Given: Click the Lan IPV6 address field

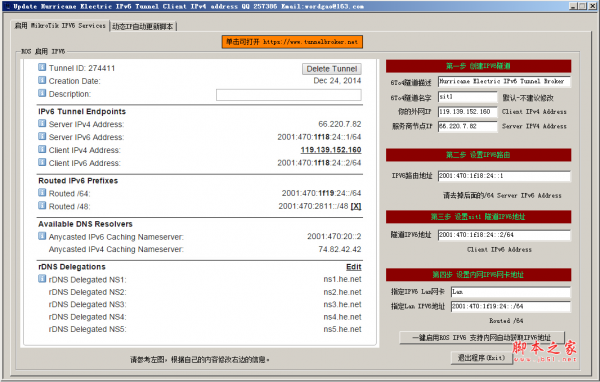Looking at the screenshot, I should (x=510, y=306).
